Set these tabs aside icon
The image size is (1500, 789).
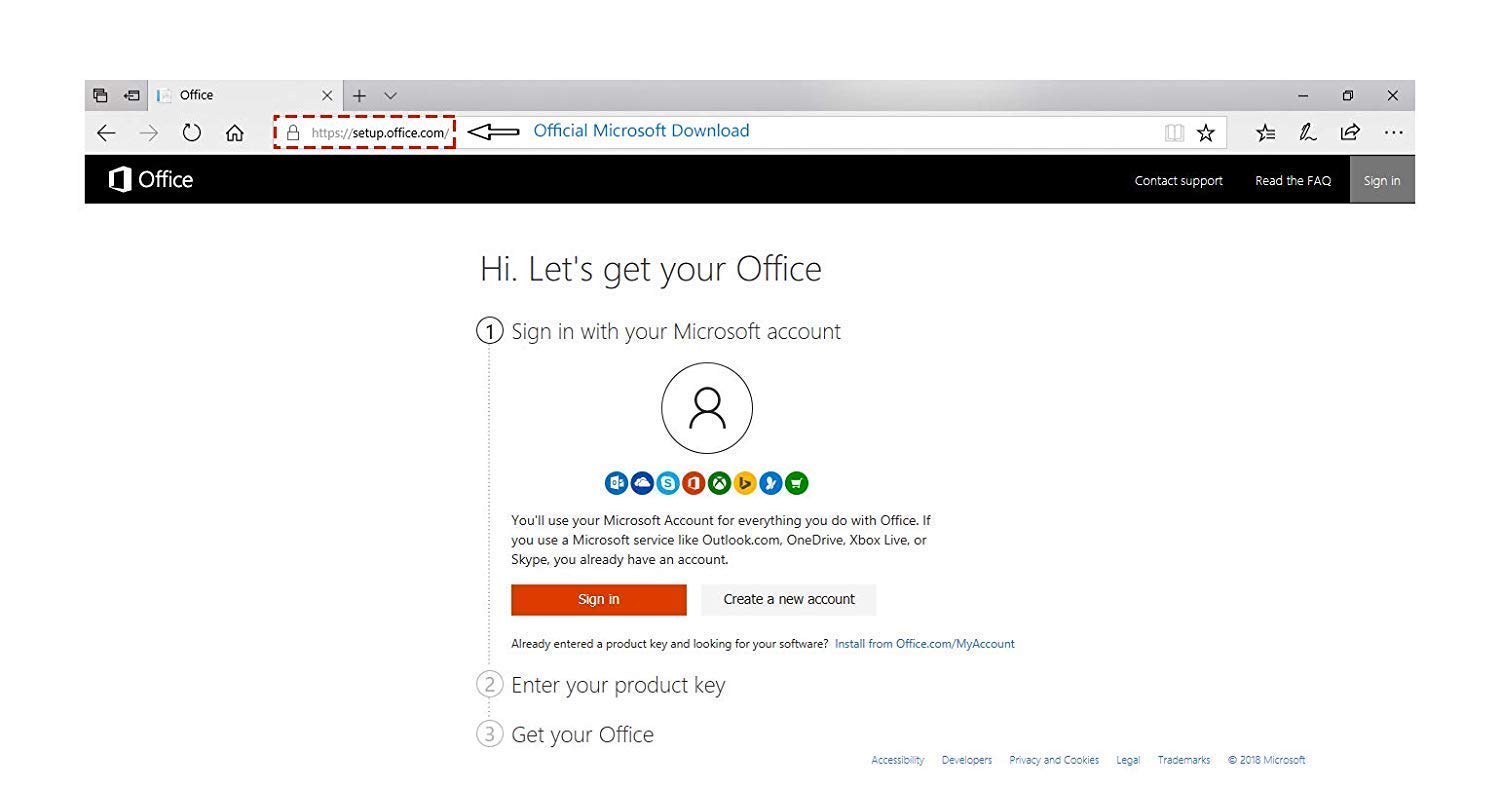coord(131,95)
